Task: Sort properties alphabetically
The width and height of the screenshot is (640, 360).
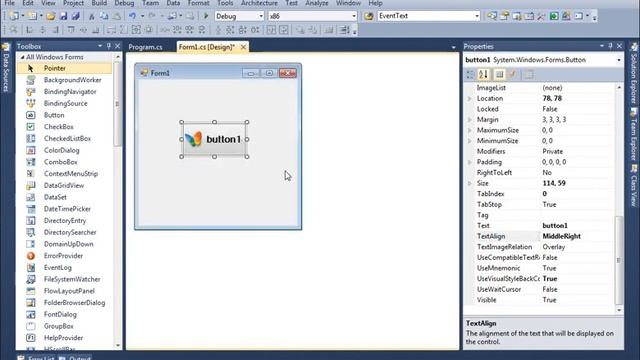Action: [x=484, y=74]
